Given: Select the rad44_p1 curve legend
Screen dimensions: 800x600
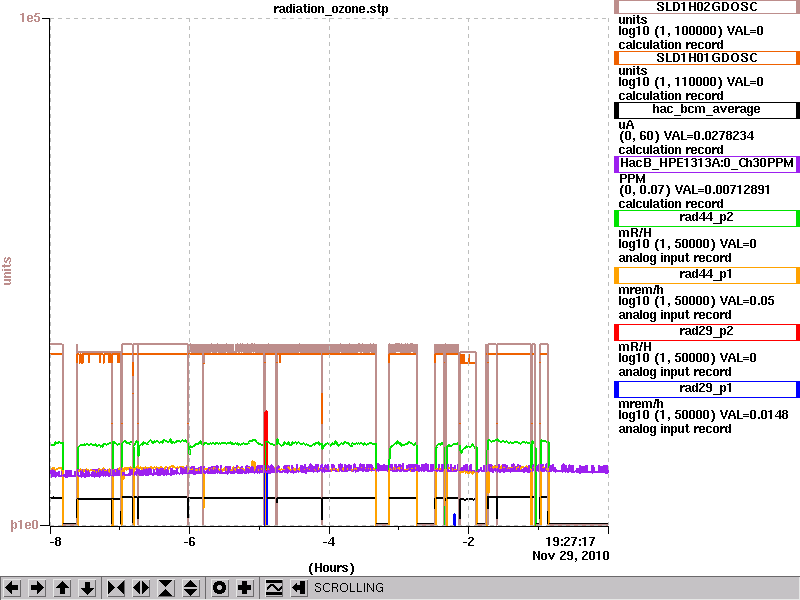Looking at the screenshot, I should [x=707, y=275].
